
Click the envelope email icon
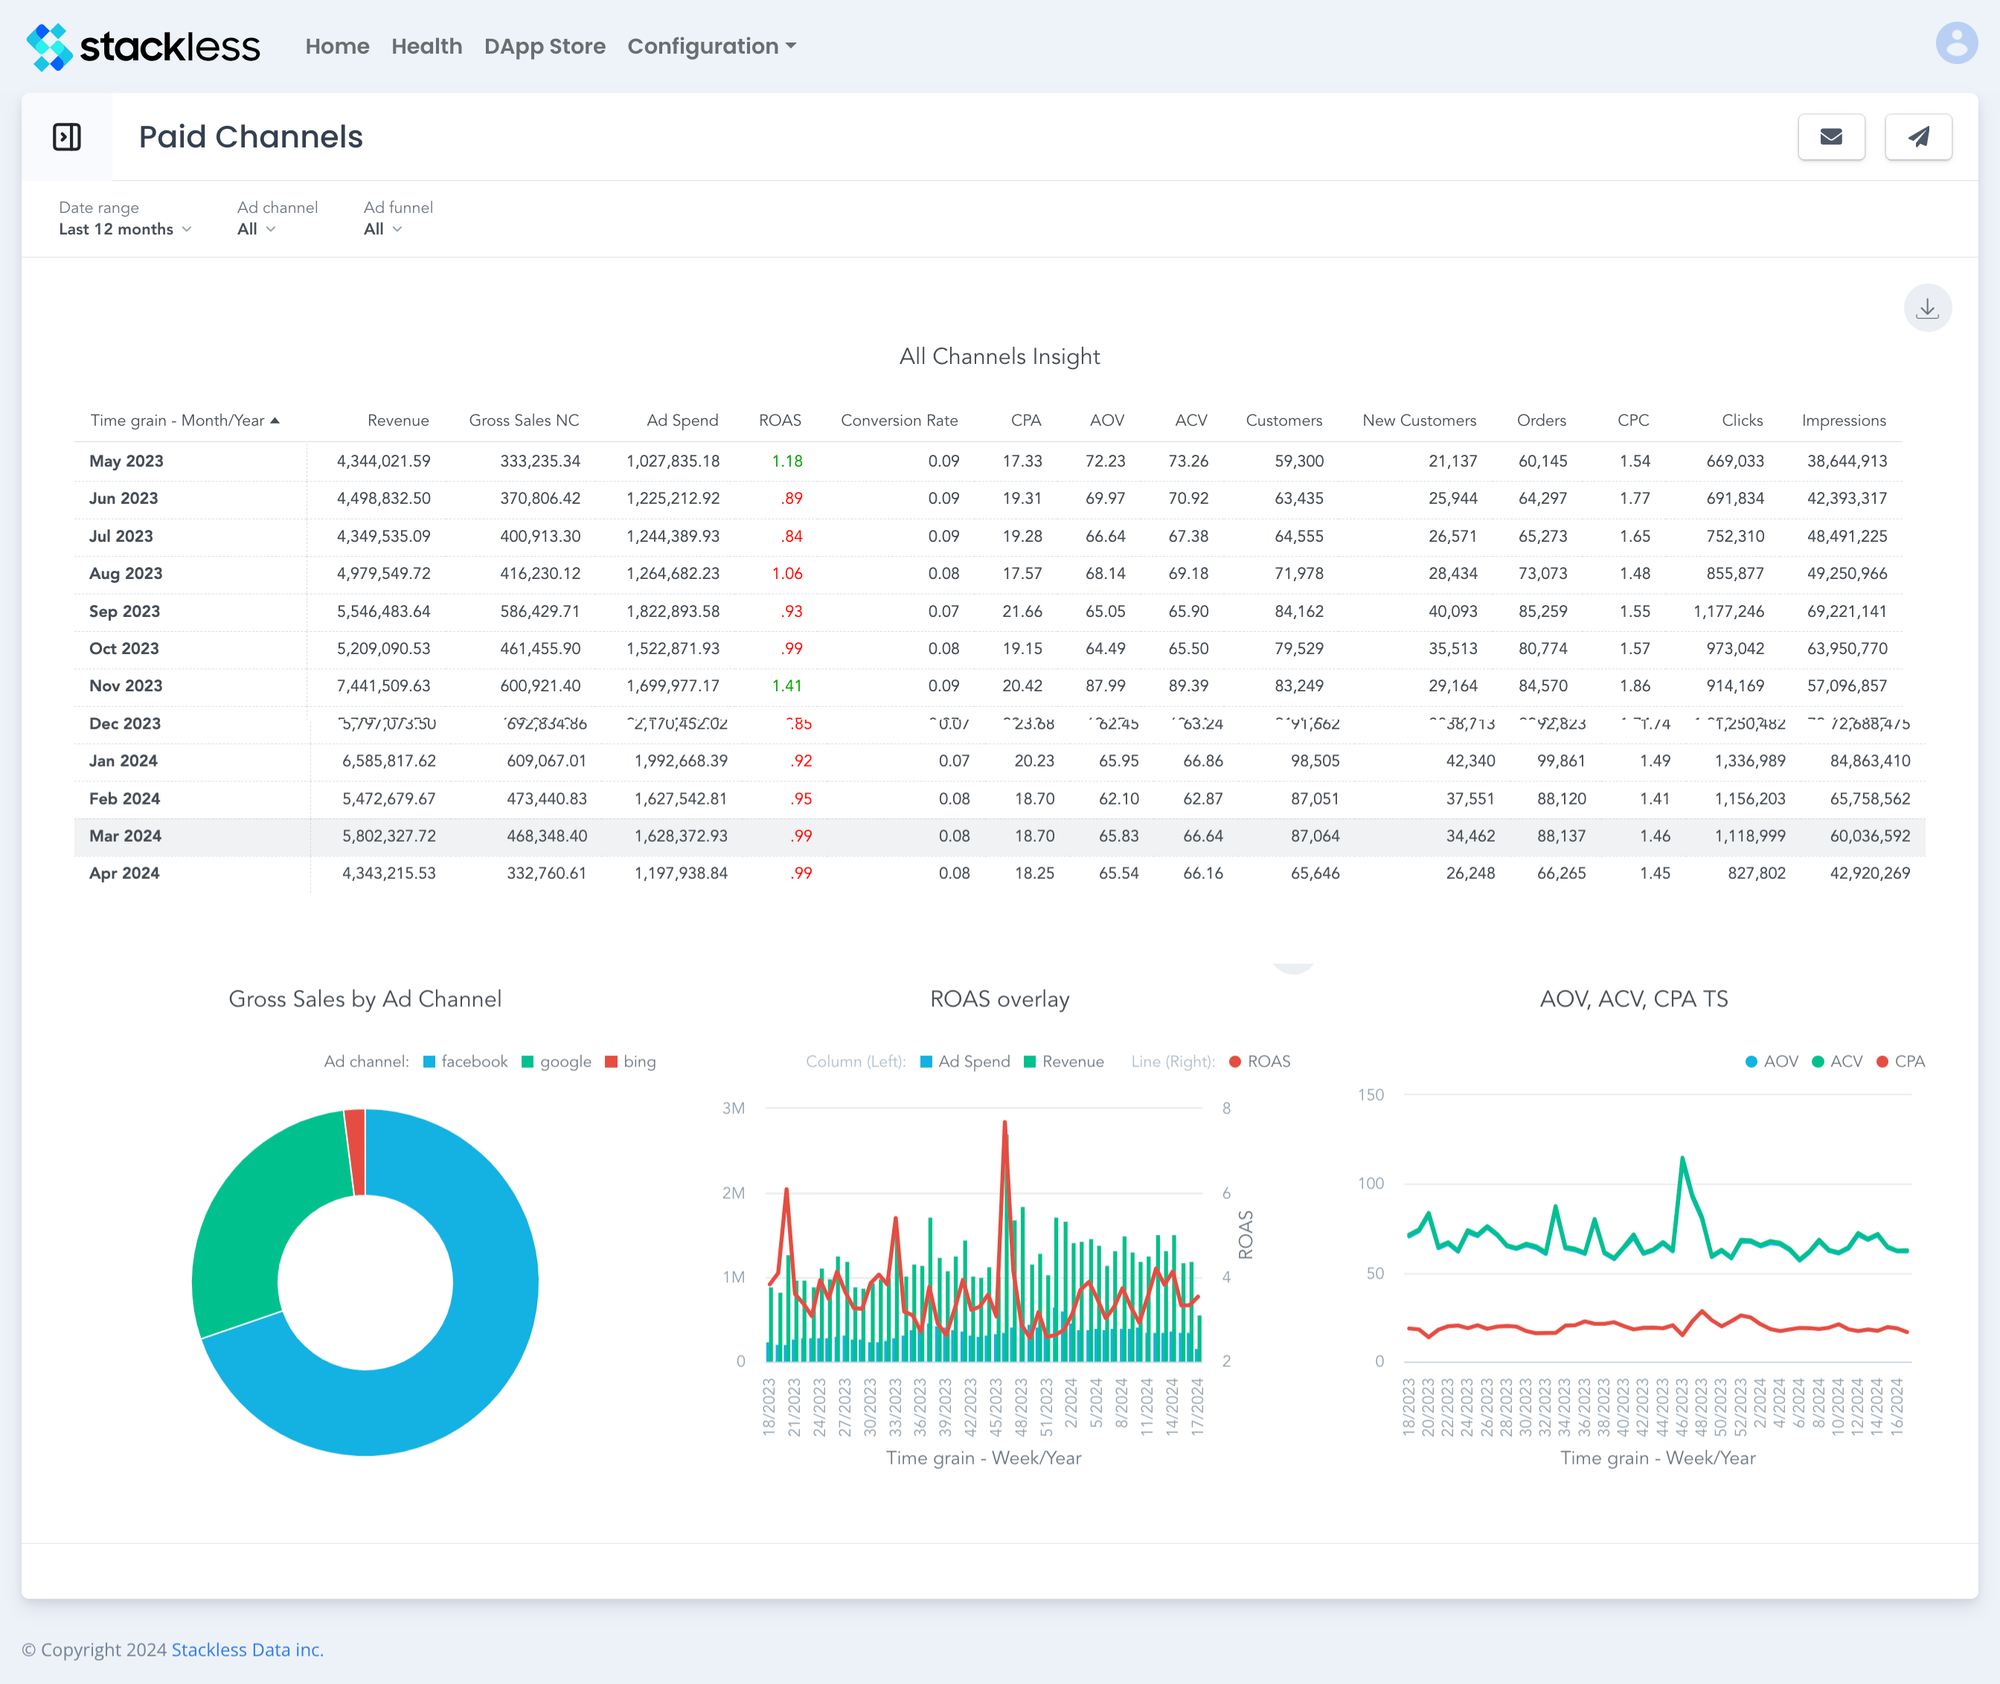(x=1831, y=136)
